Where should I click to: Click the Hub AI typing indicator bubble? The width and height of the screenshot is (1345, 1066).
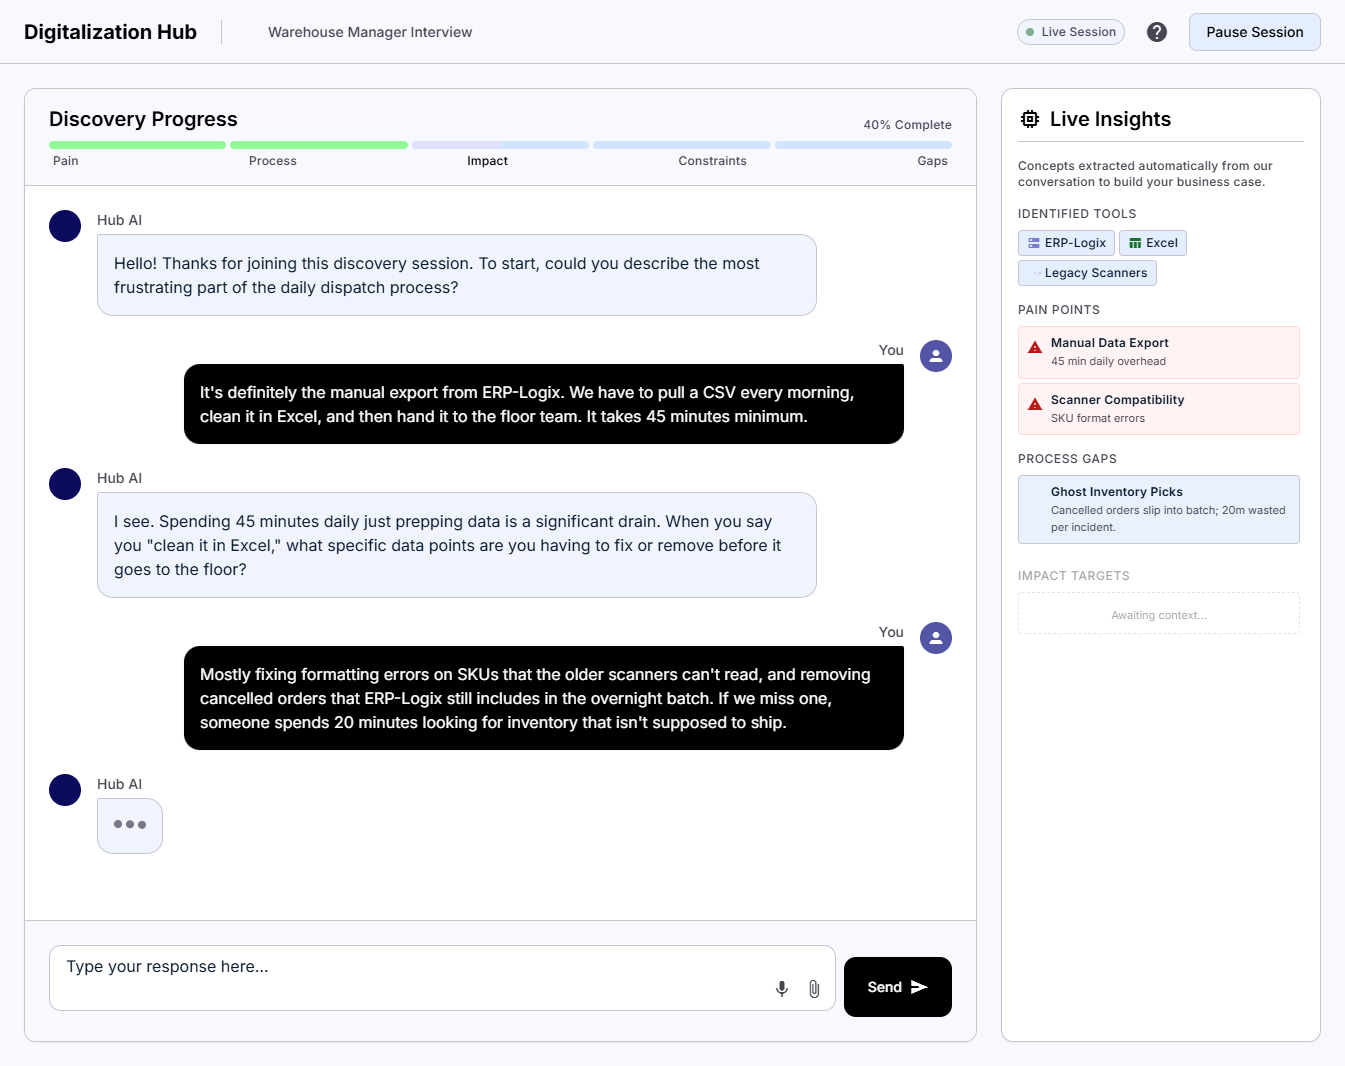click(130, 826)
